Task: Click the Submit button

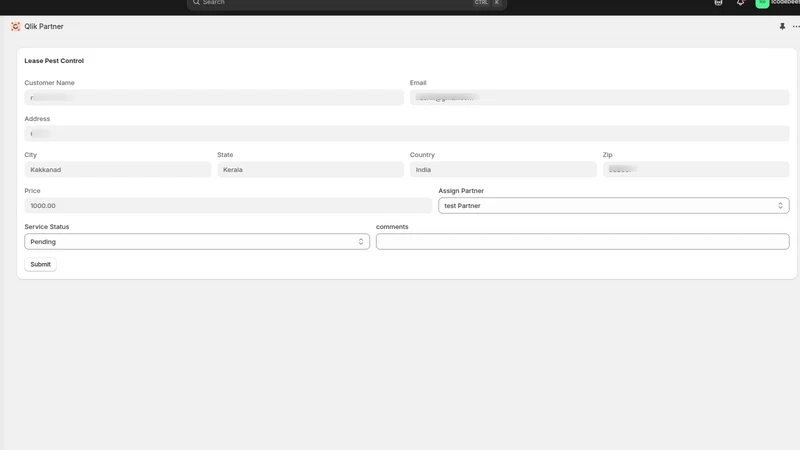Action: tap(40, 264)
